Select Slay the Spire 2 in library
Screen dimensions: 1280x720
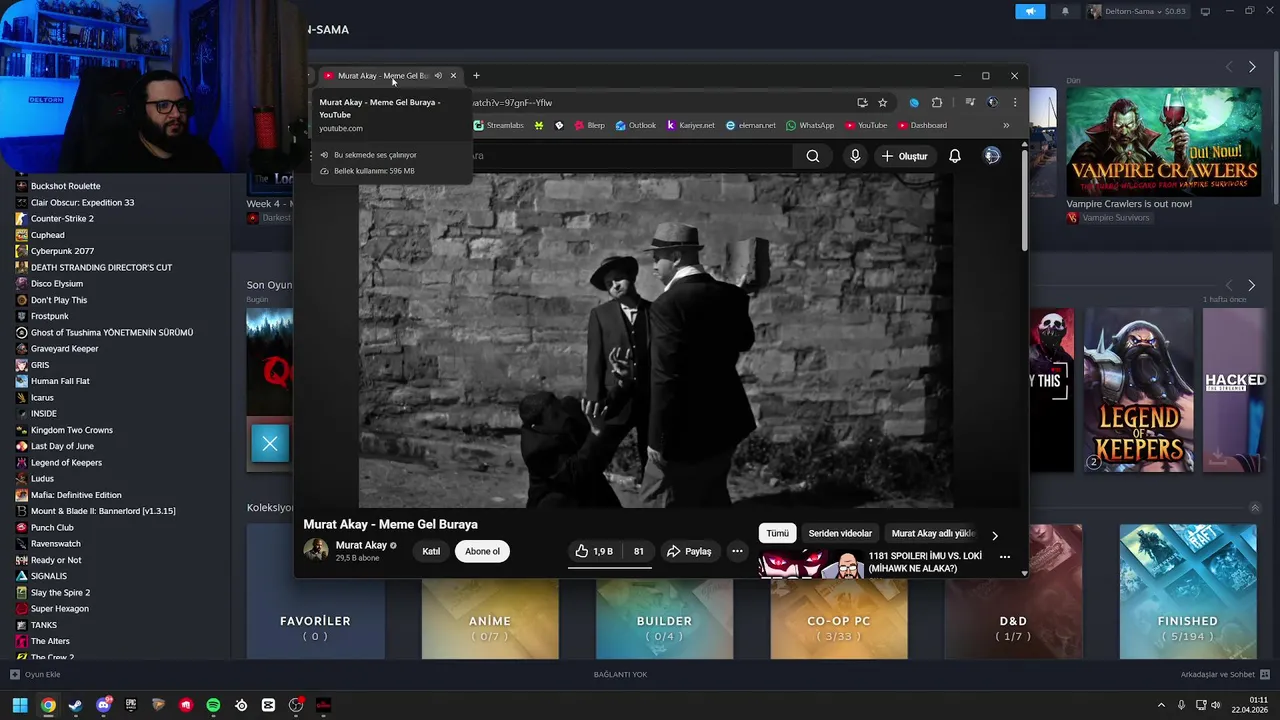coord(60,592)
